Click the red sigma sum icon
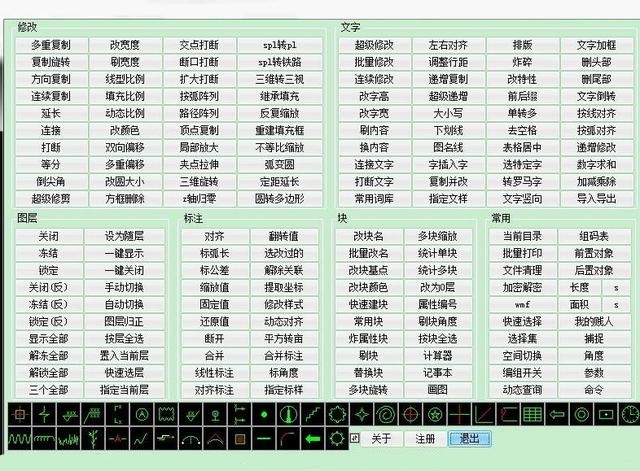640x471 pixels. pyautogui.click(x=509, y=415)
